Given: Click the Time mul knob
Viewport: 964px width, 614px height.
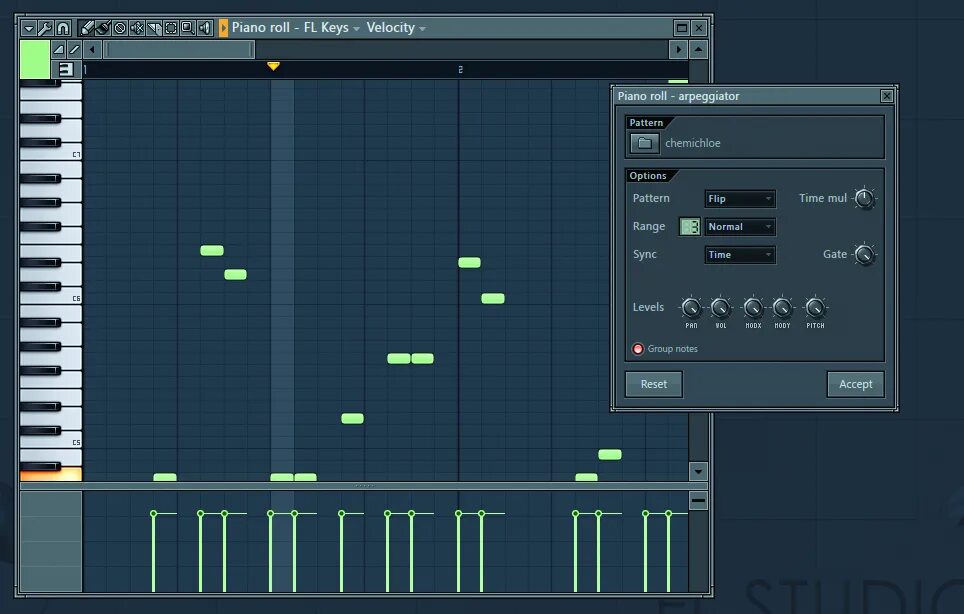Looking at the screenshot, I should pyautogui.click(x=864, y=199).
